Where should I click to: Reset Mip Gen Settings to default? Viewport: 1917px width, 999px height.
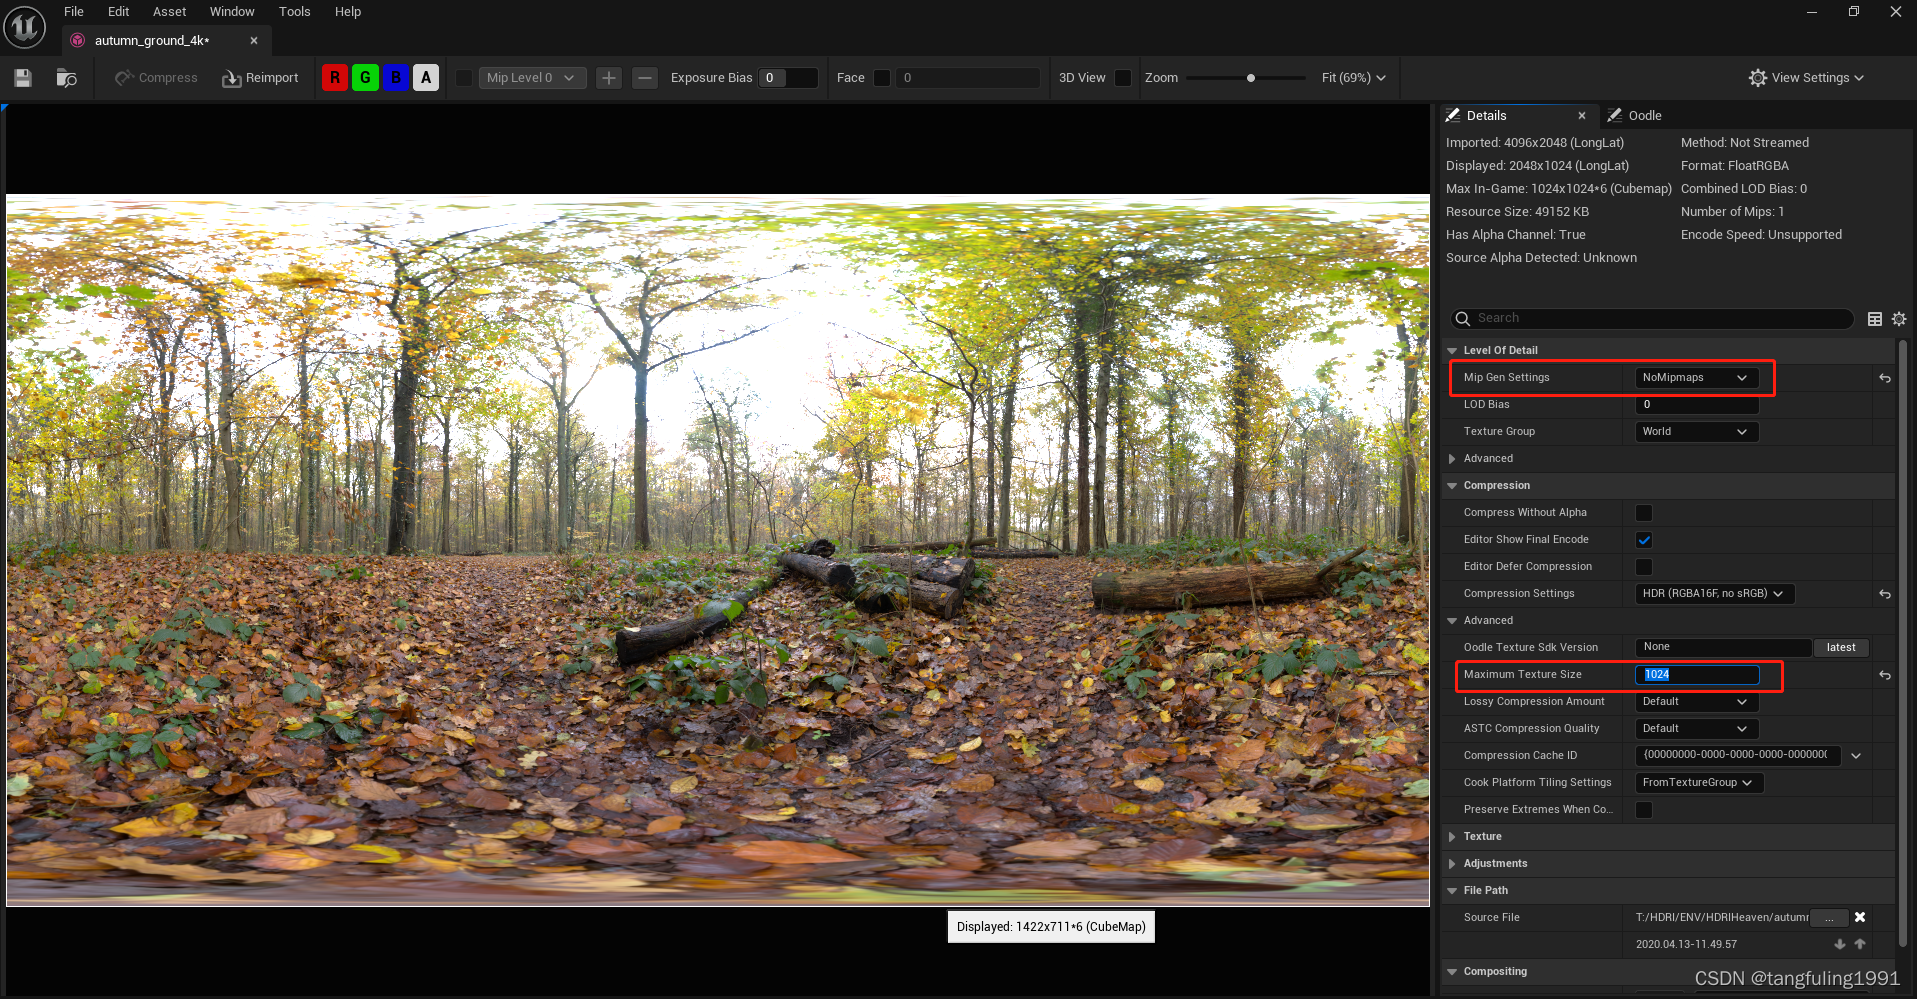click(1885, 378)
